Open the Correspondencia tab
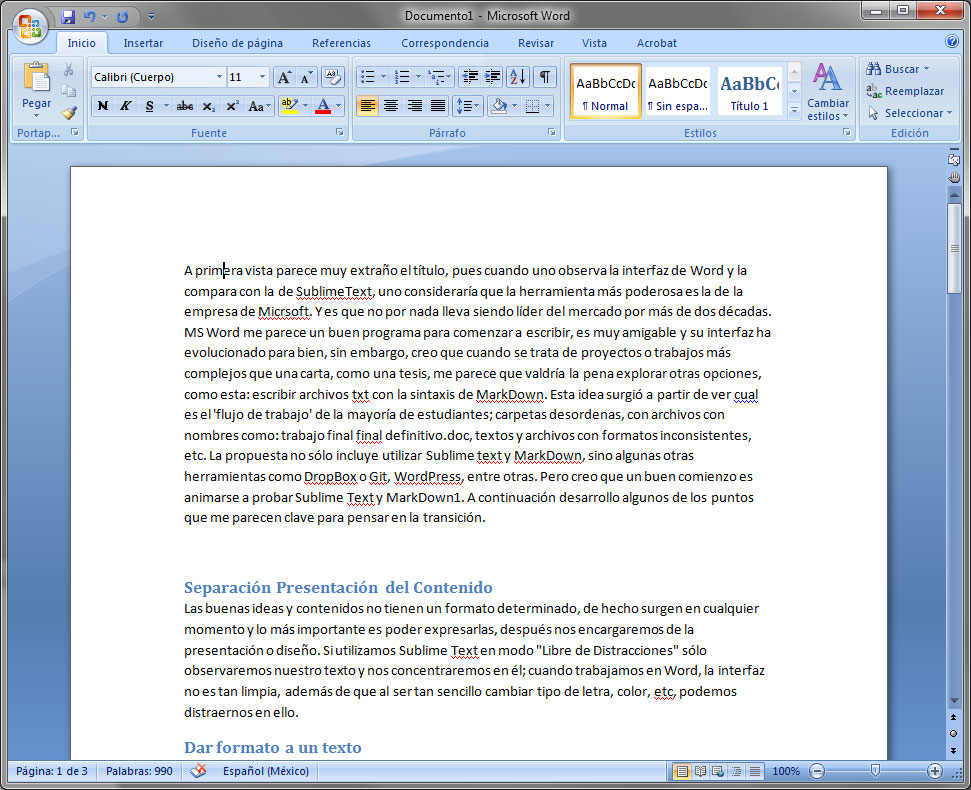 (x=445, y=43)
